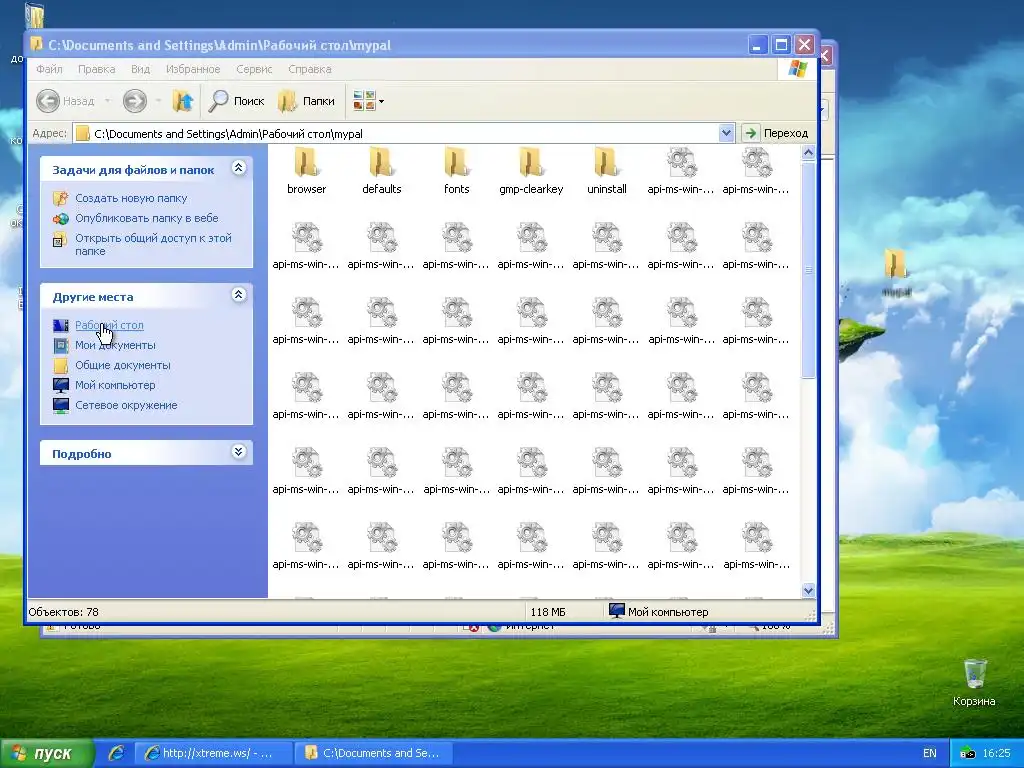This screenshot has height=768, width=1024.
Task: Expand the address bar dropdown list
Action: [726, 133]
